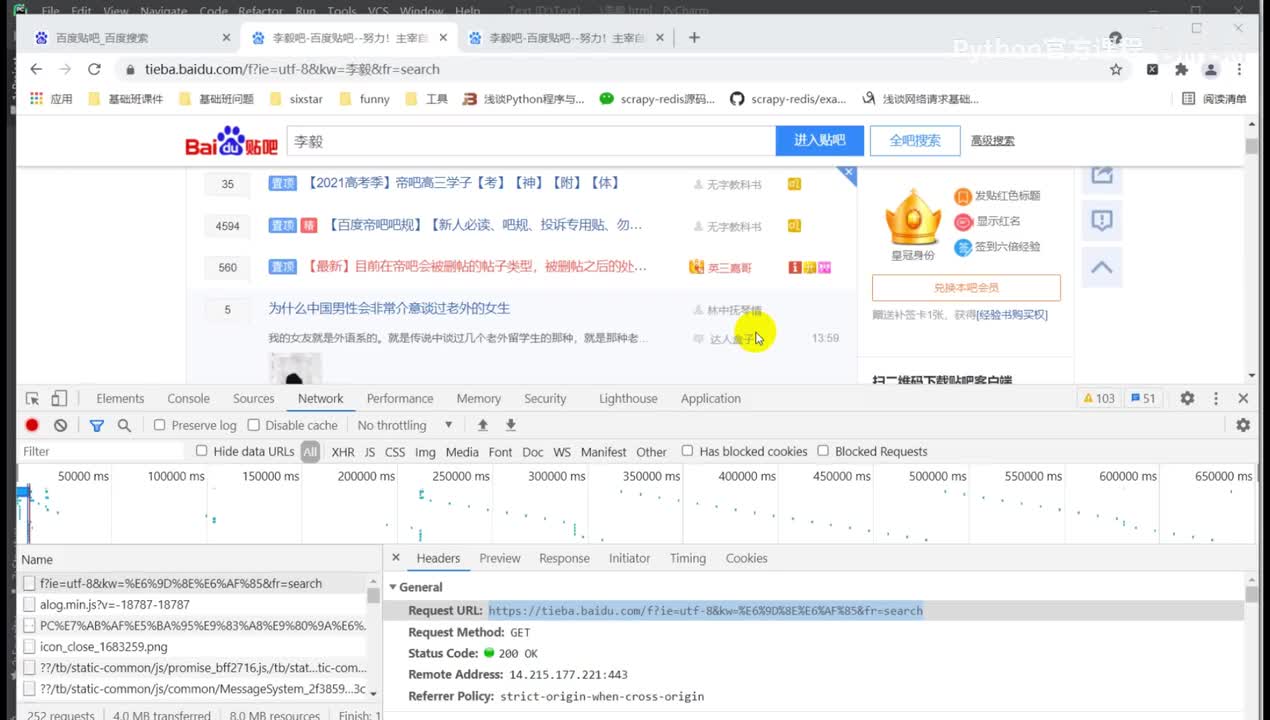The image size is (1270, 720).
Task: Click the 51 messages badge
Action: click(1142, 398)
